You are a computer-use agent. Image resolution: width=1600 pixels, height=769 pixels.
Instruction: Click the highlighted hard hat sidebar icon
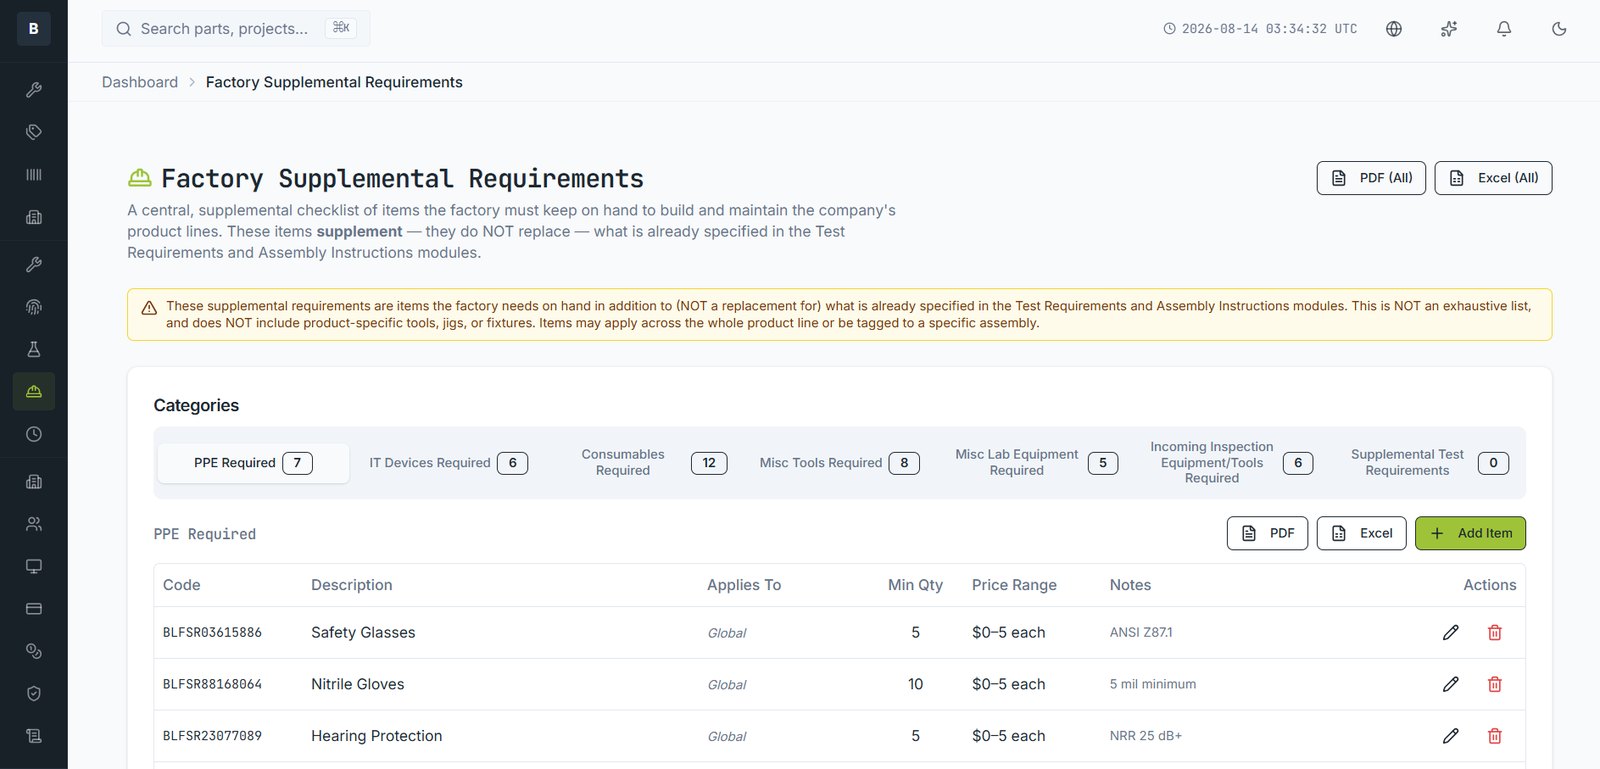(x=34, y=391)
